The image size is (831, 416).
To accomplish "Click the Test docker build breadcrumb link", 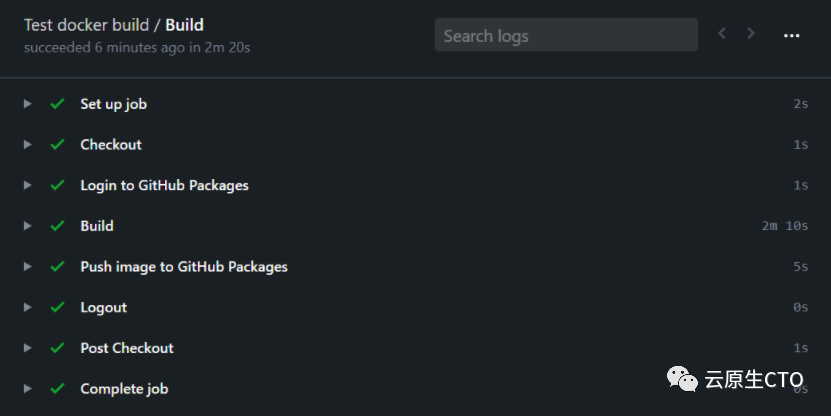I will click(86, 25).
